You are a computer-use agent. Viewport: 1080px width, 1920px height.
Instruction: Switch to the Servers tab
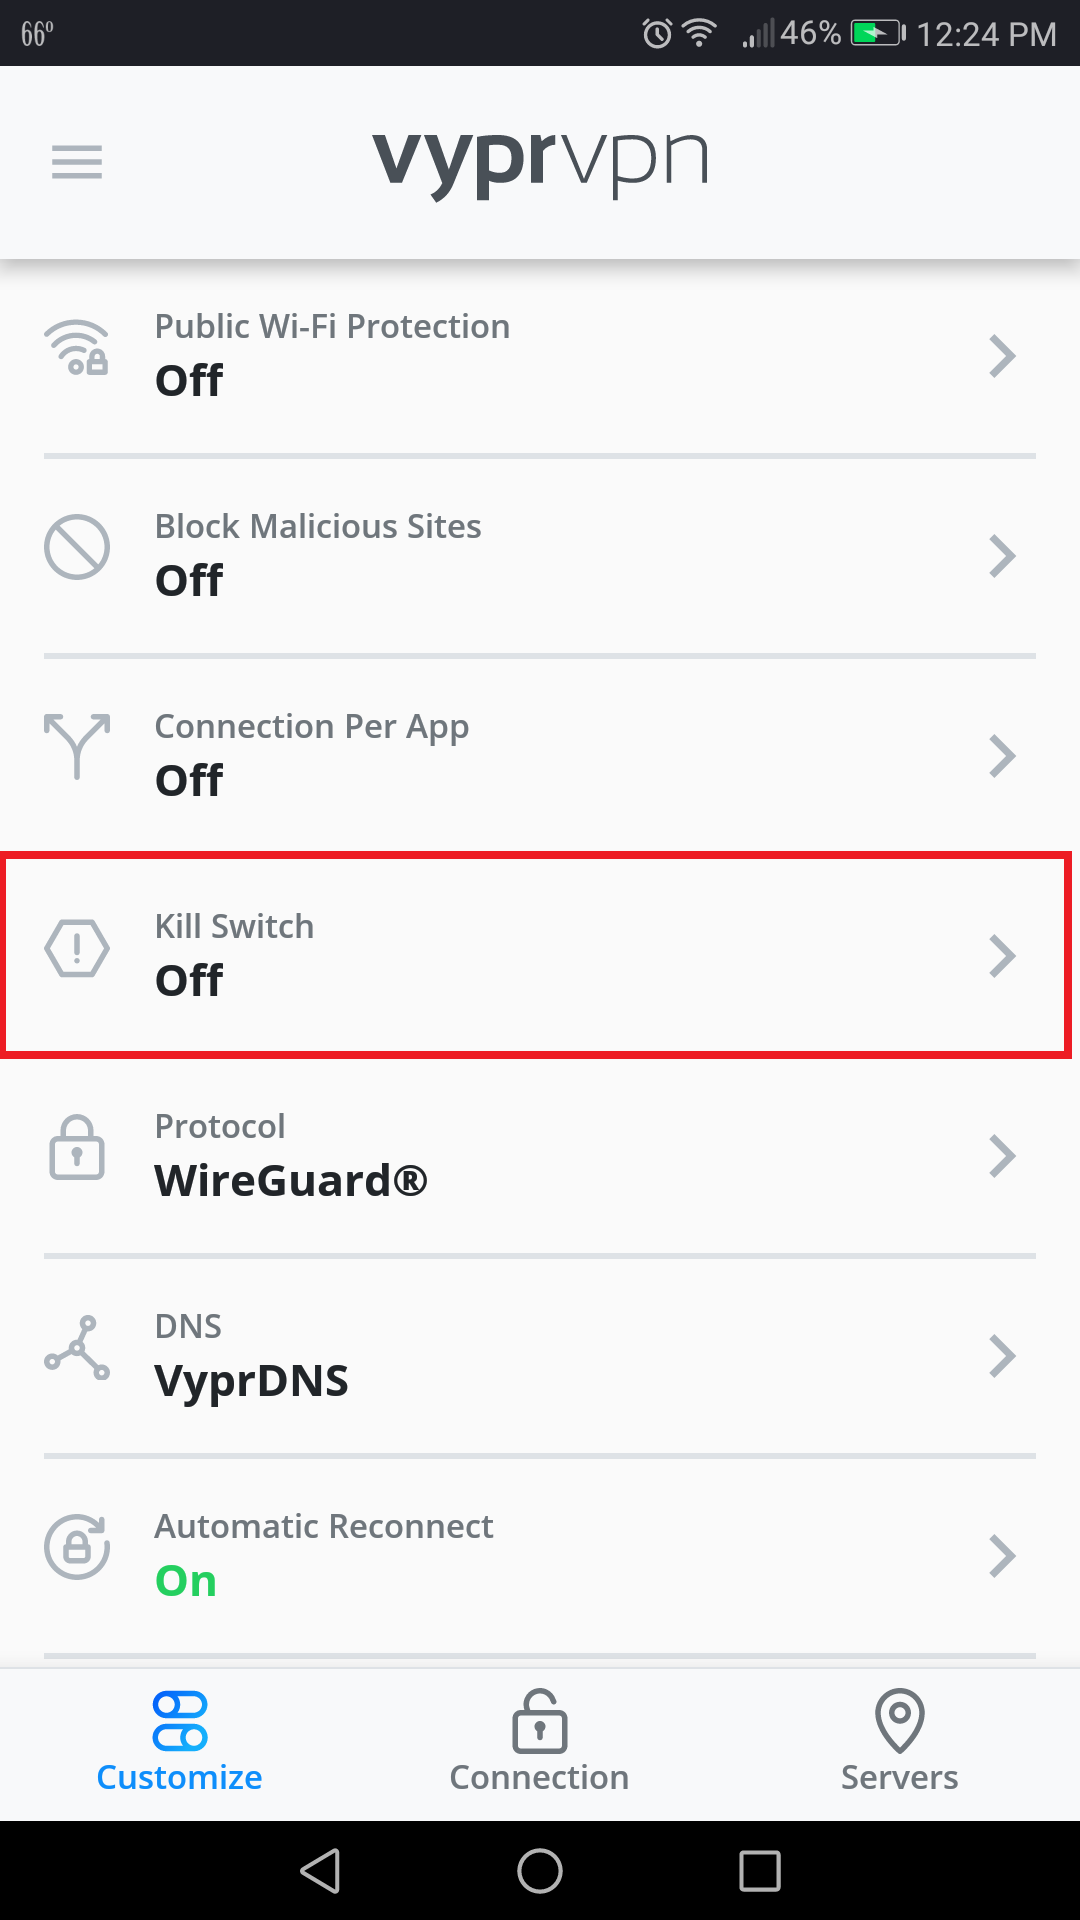click(x=898, y=1740)
